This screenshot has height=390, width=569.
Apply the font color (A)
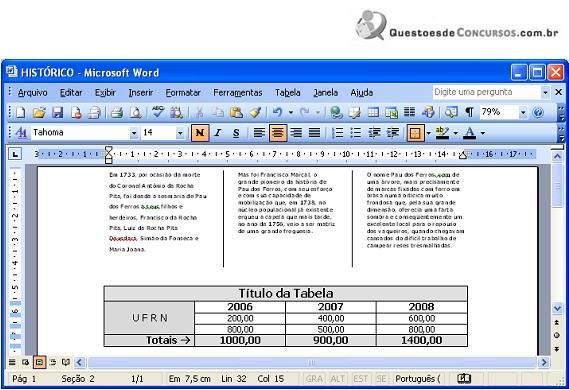tap(470, 133)
